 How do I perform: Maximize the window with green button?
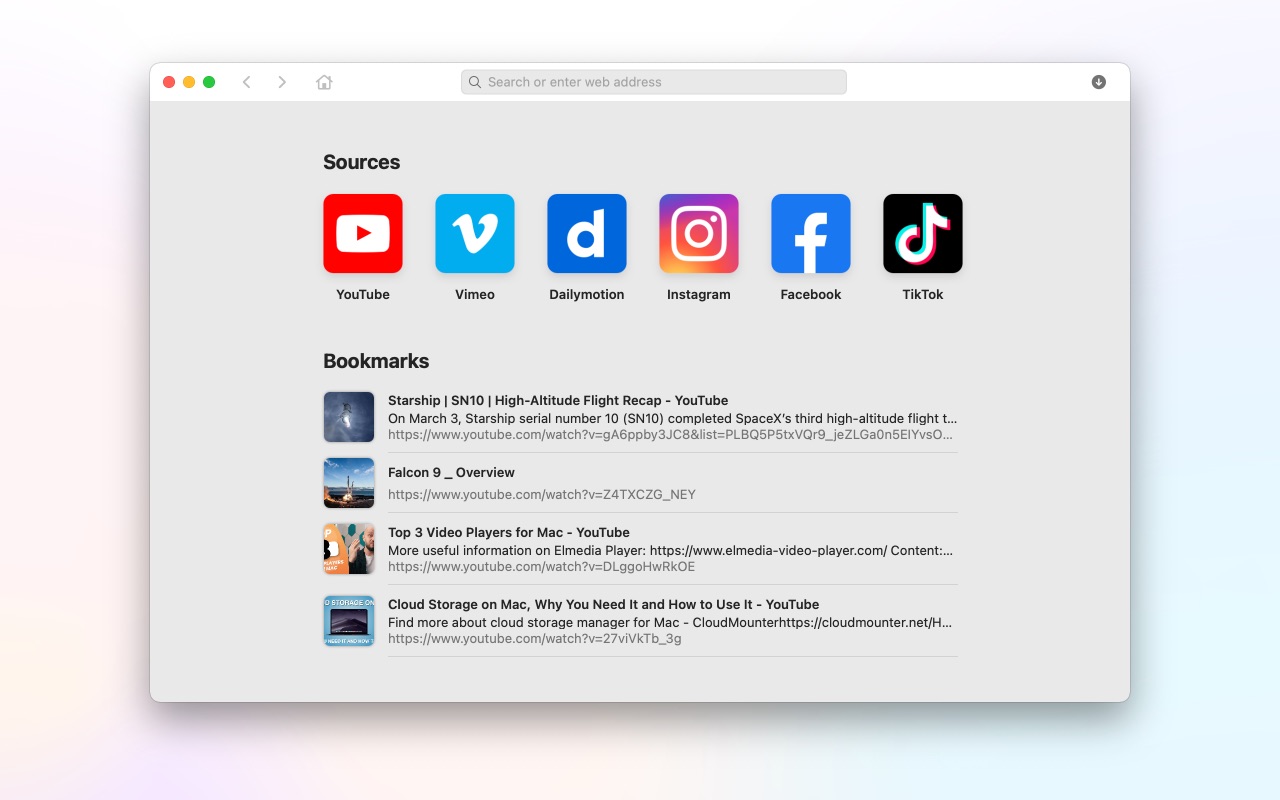(209, 82)
